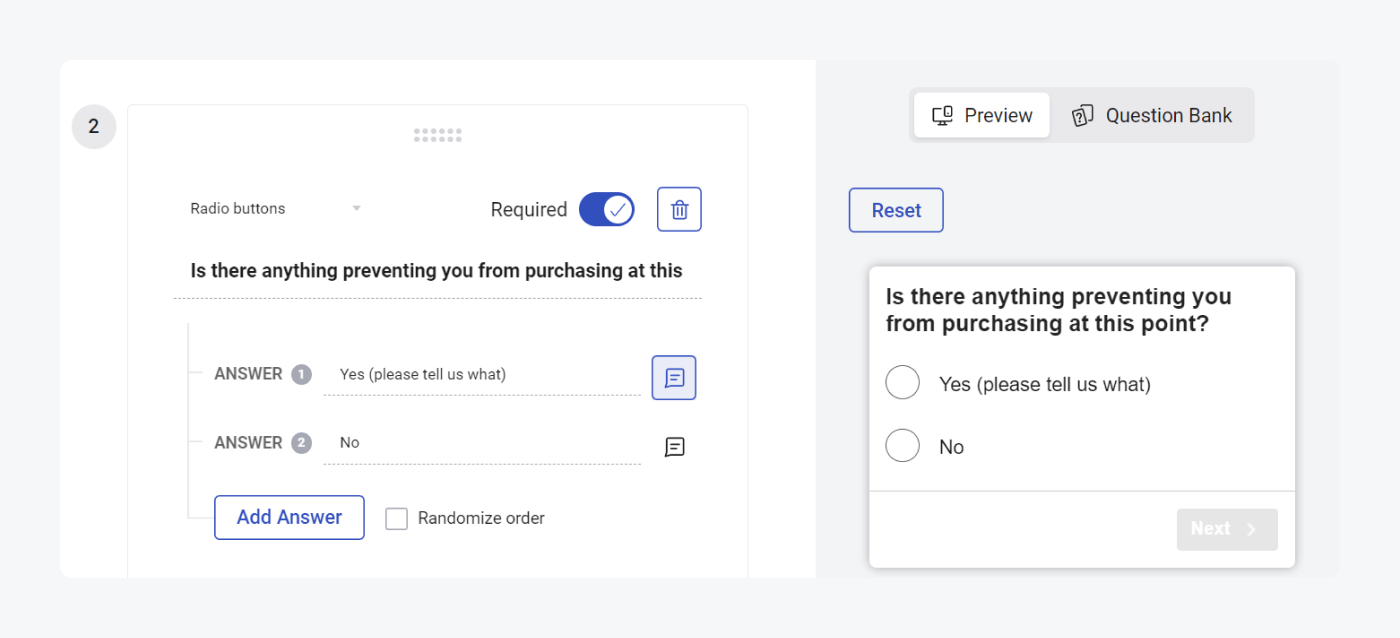Select the Preview tab
The height and width of the screenshot is (638, 1400).
tap(981, 115)
